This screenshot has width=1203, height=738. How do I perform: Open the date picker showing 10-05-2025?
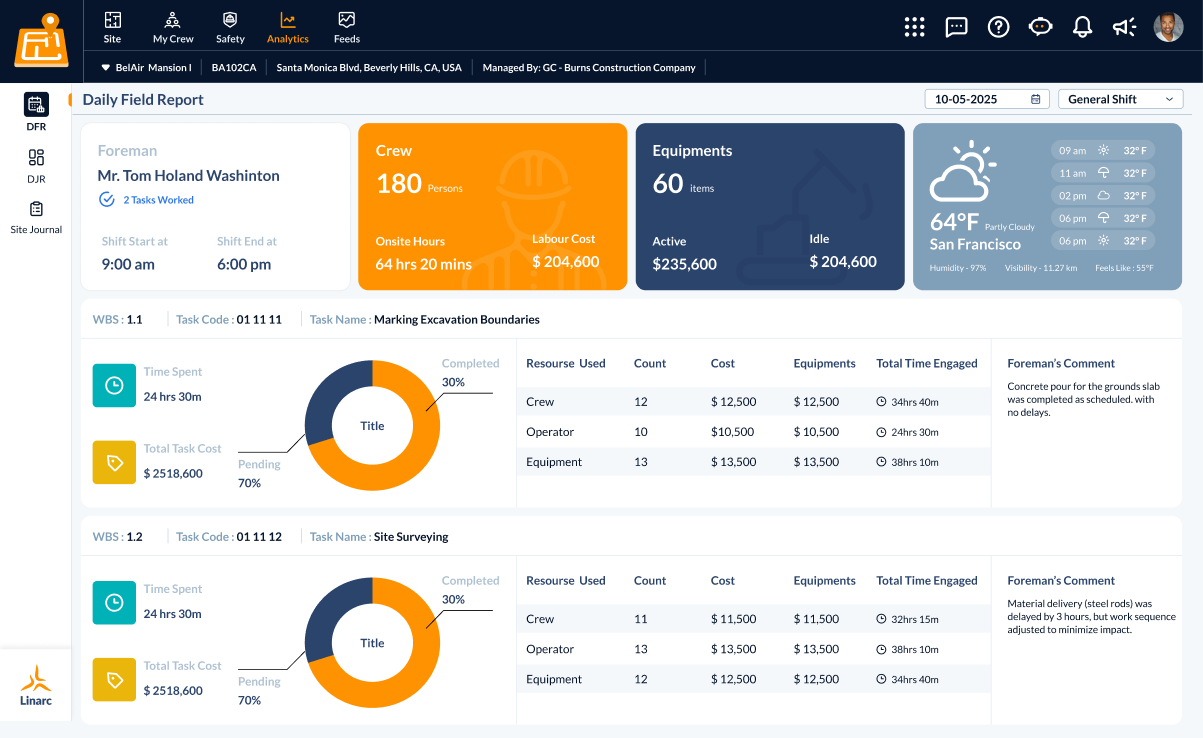tap(987, 98)
